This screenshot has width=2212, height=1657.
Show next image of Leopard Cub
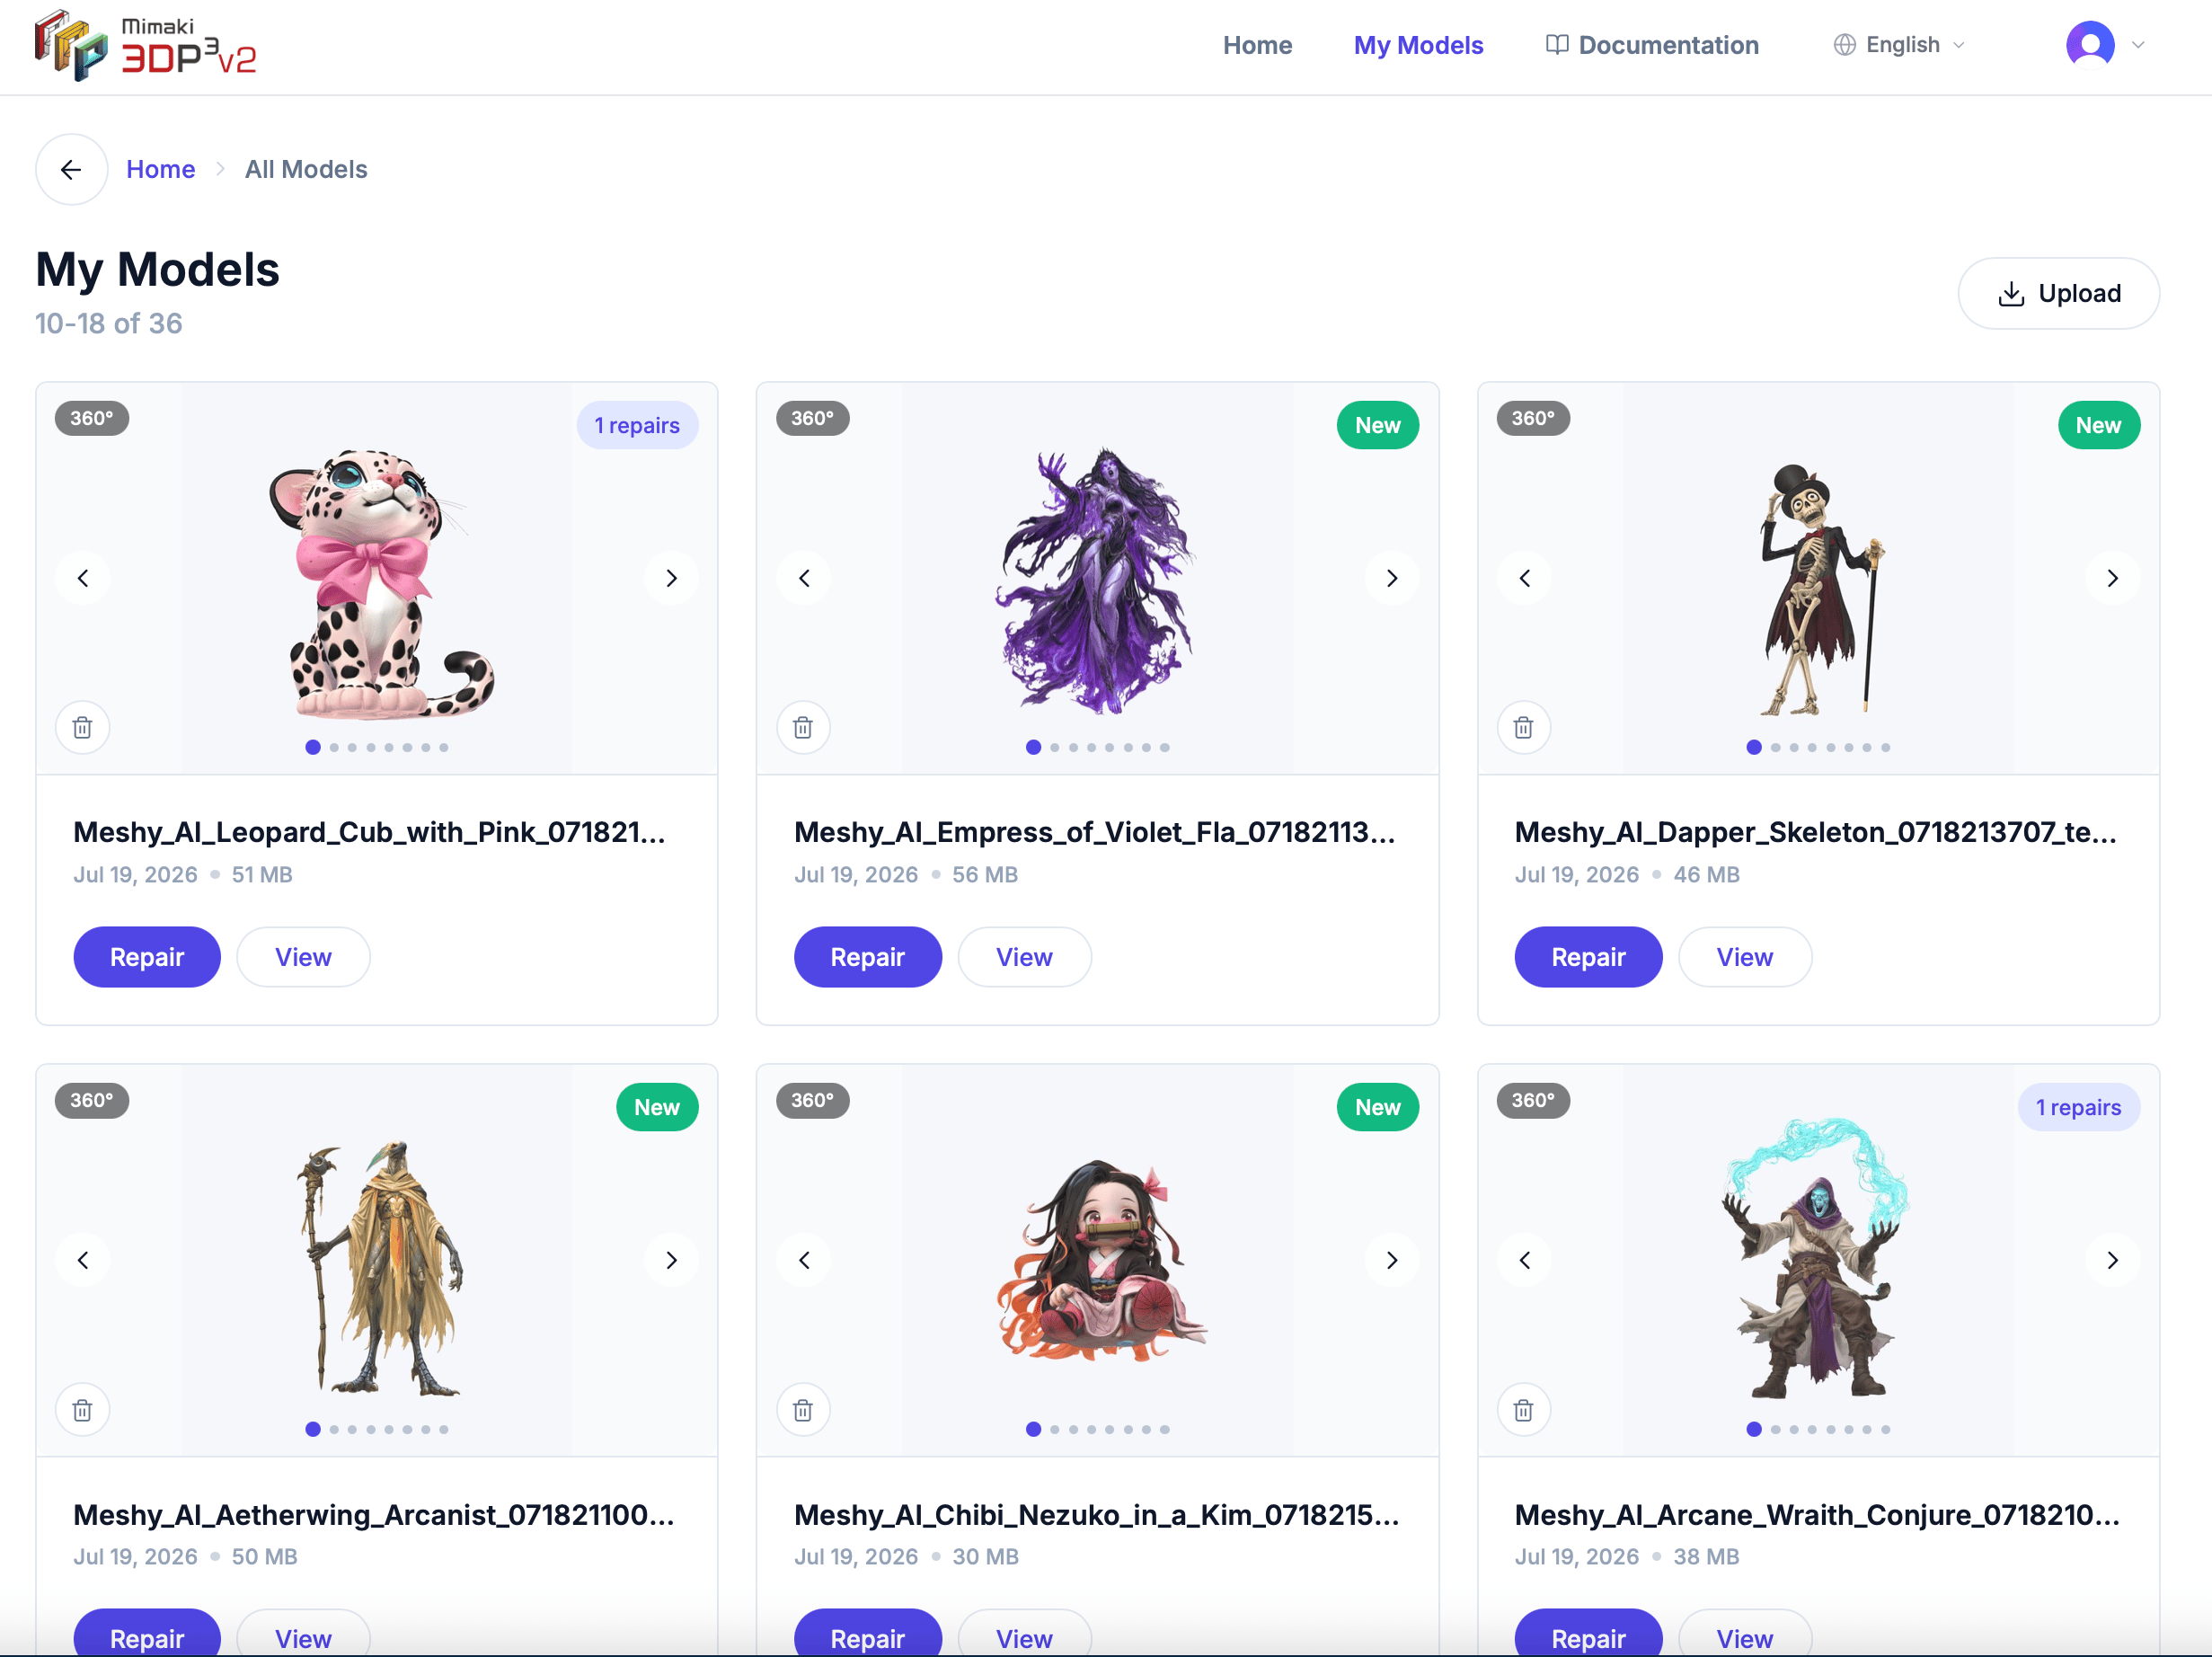pyautogui.click(x=671, y=578)
